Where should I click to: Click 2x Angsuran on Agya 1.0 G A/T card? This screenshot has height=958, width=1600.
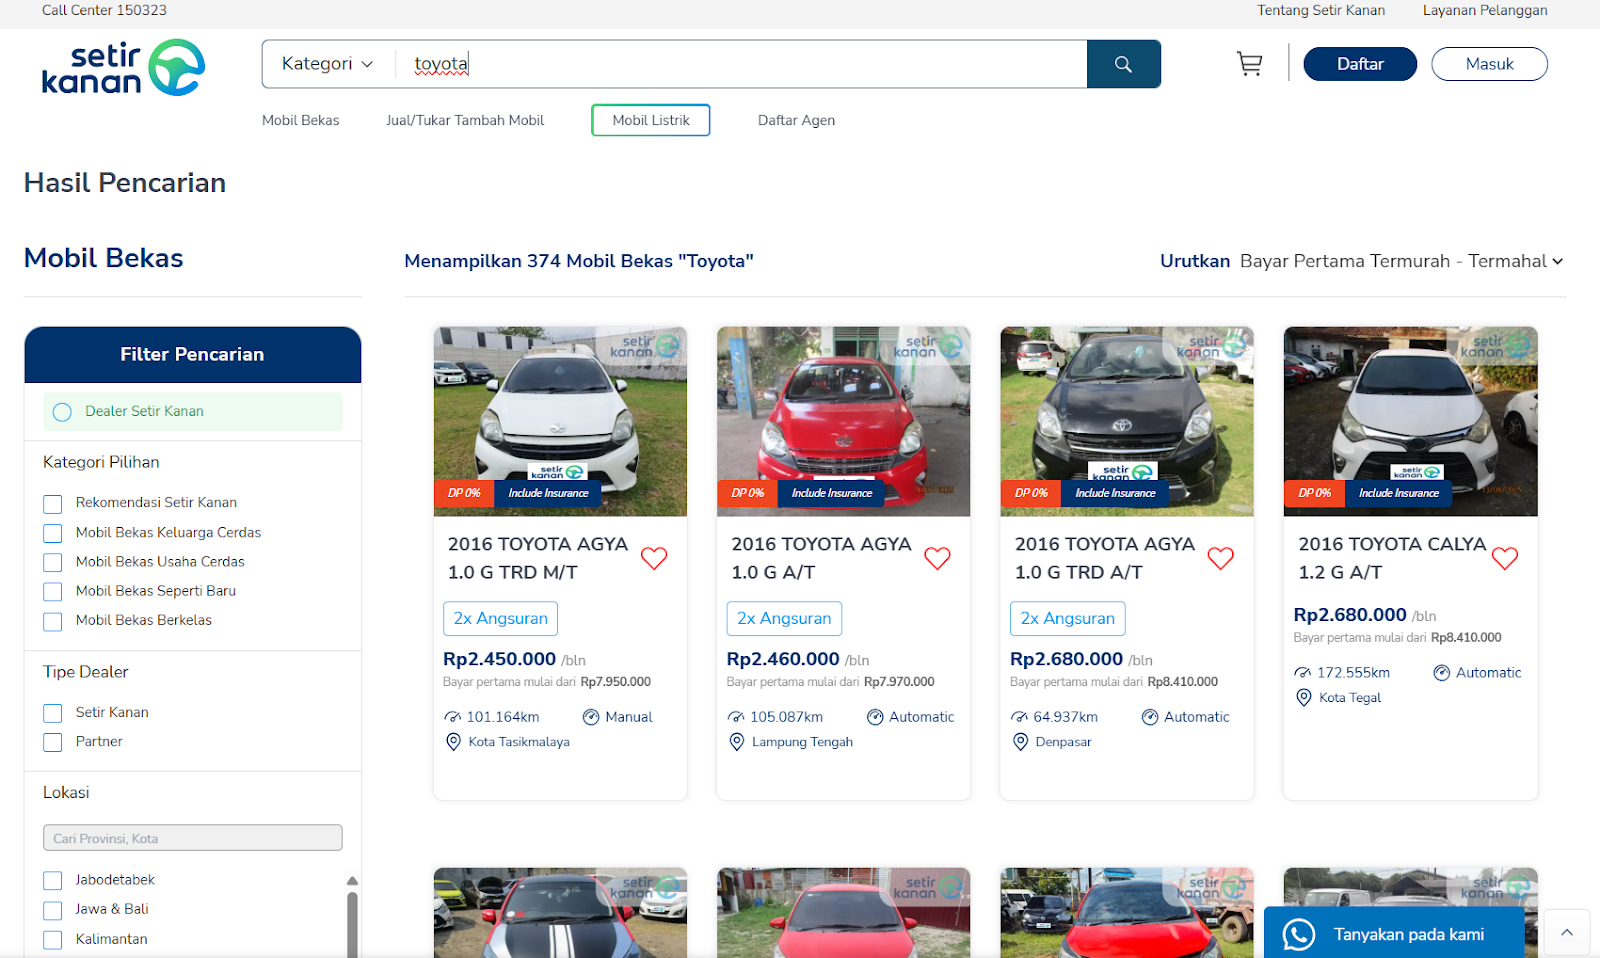tap(784, 618)
